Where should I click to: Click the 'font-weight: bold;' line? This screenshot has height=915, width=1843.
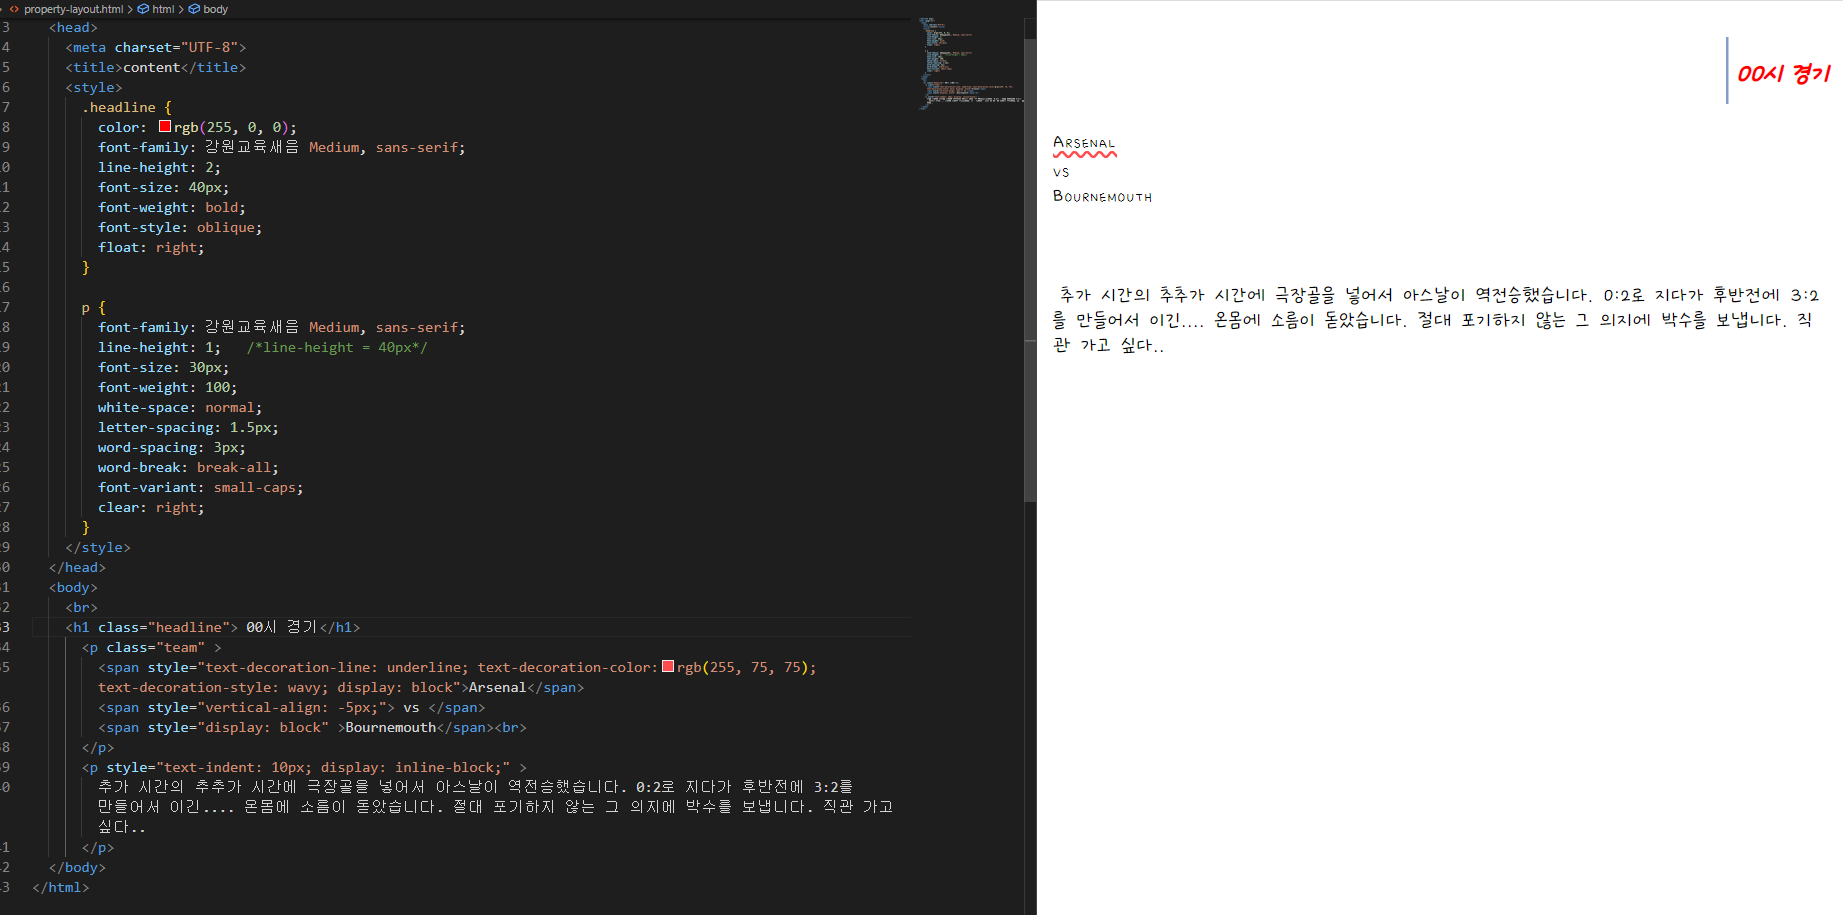(172, 207)
